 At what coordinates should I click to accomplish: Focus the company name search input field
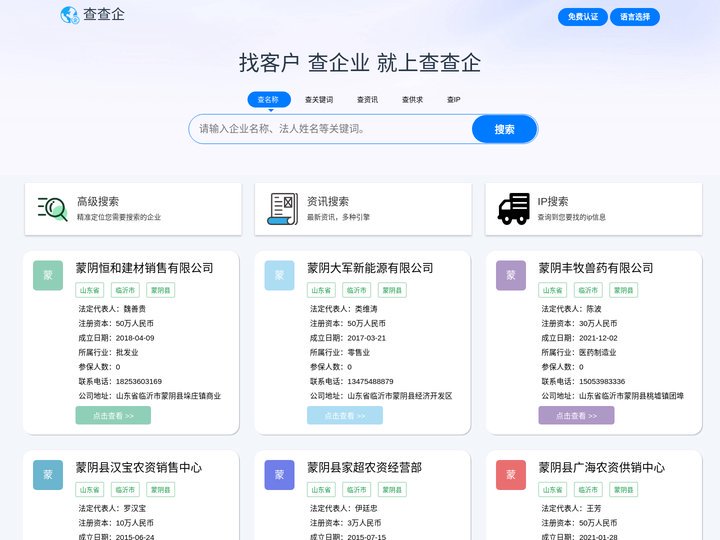click(x=331, y=129)
